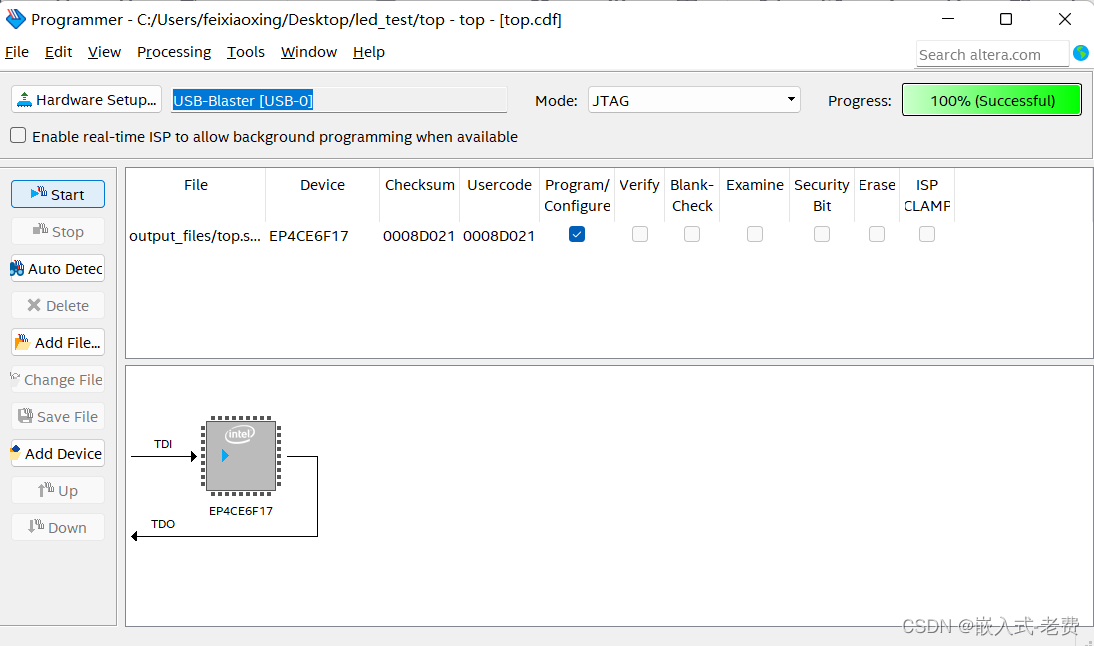Click the EP4CE6F17 label under the chip

point(241,511)
